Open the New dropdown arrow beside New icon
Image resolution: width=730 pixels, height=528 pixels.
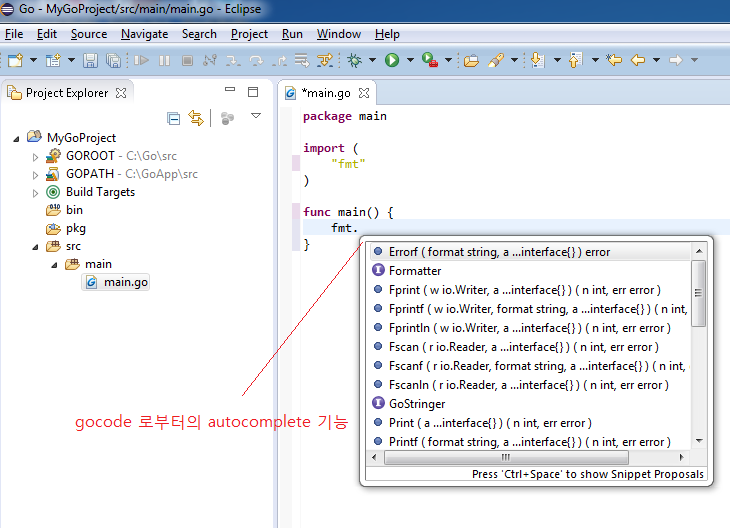tap(34, 60)
